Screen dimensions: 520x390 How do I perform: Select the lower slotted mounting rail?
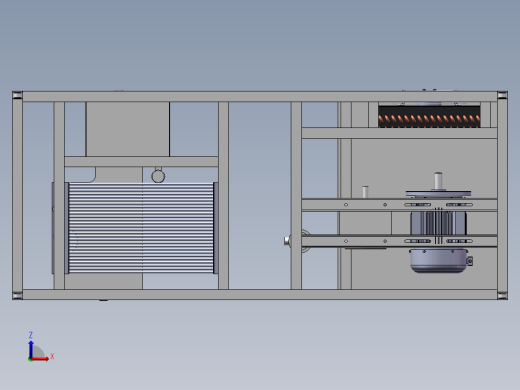(399, 241)
